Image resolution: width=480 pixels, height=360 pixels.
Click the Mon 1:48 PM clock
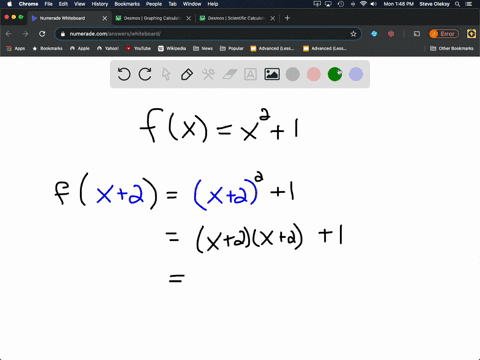tap(398, 4)
